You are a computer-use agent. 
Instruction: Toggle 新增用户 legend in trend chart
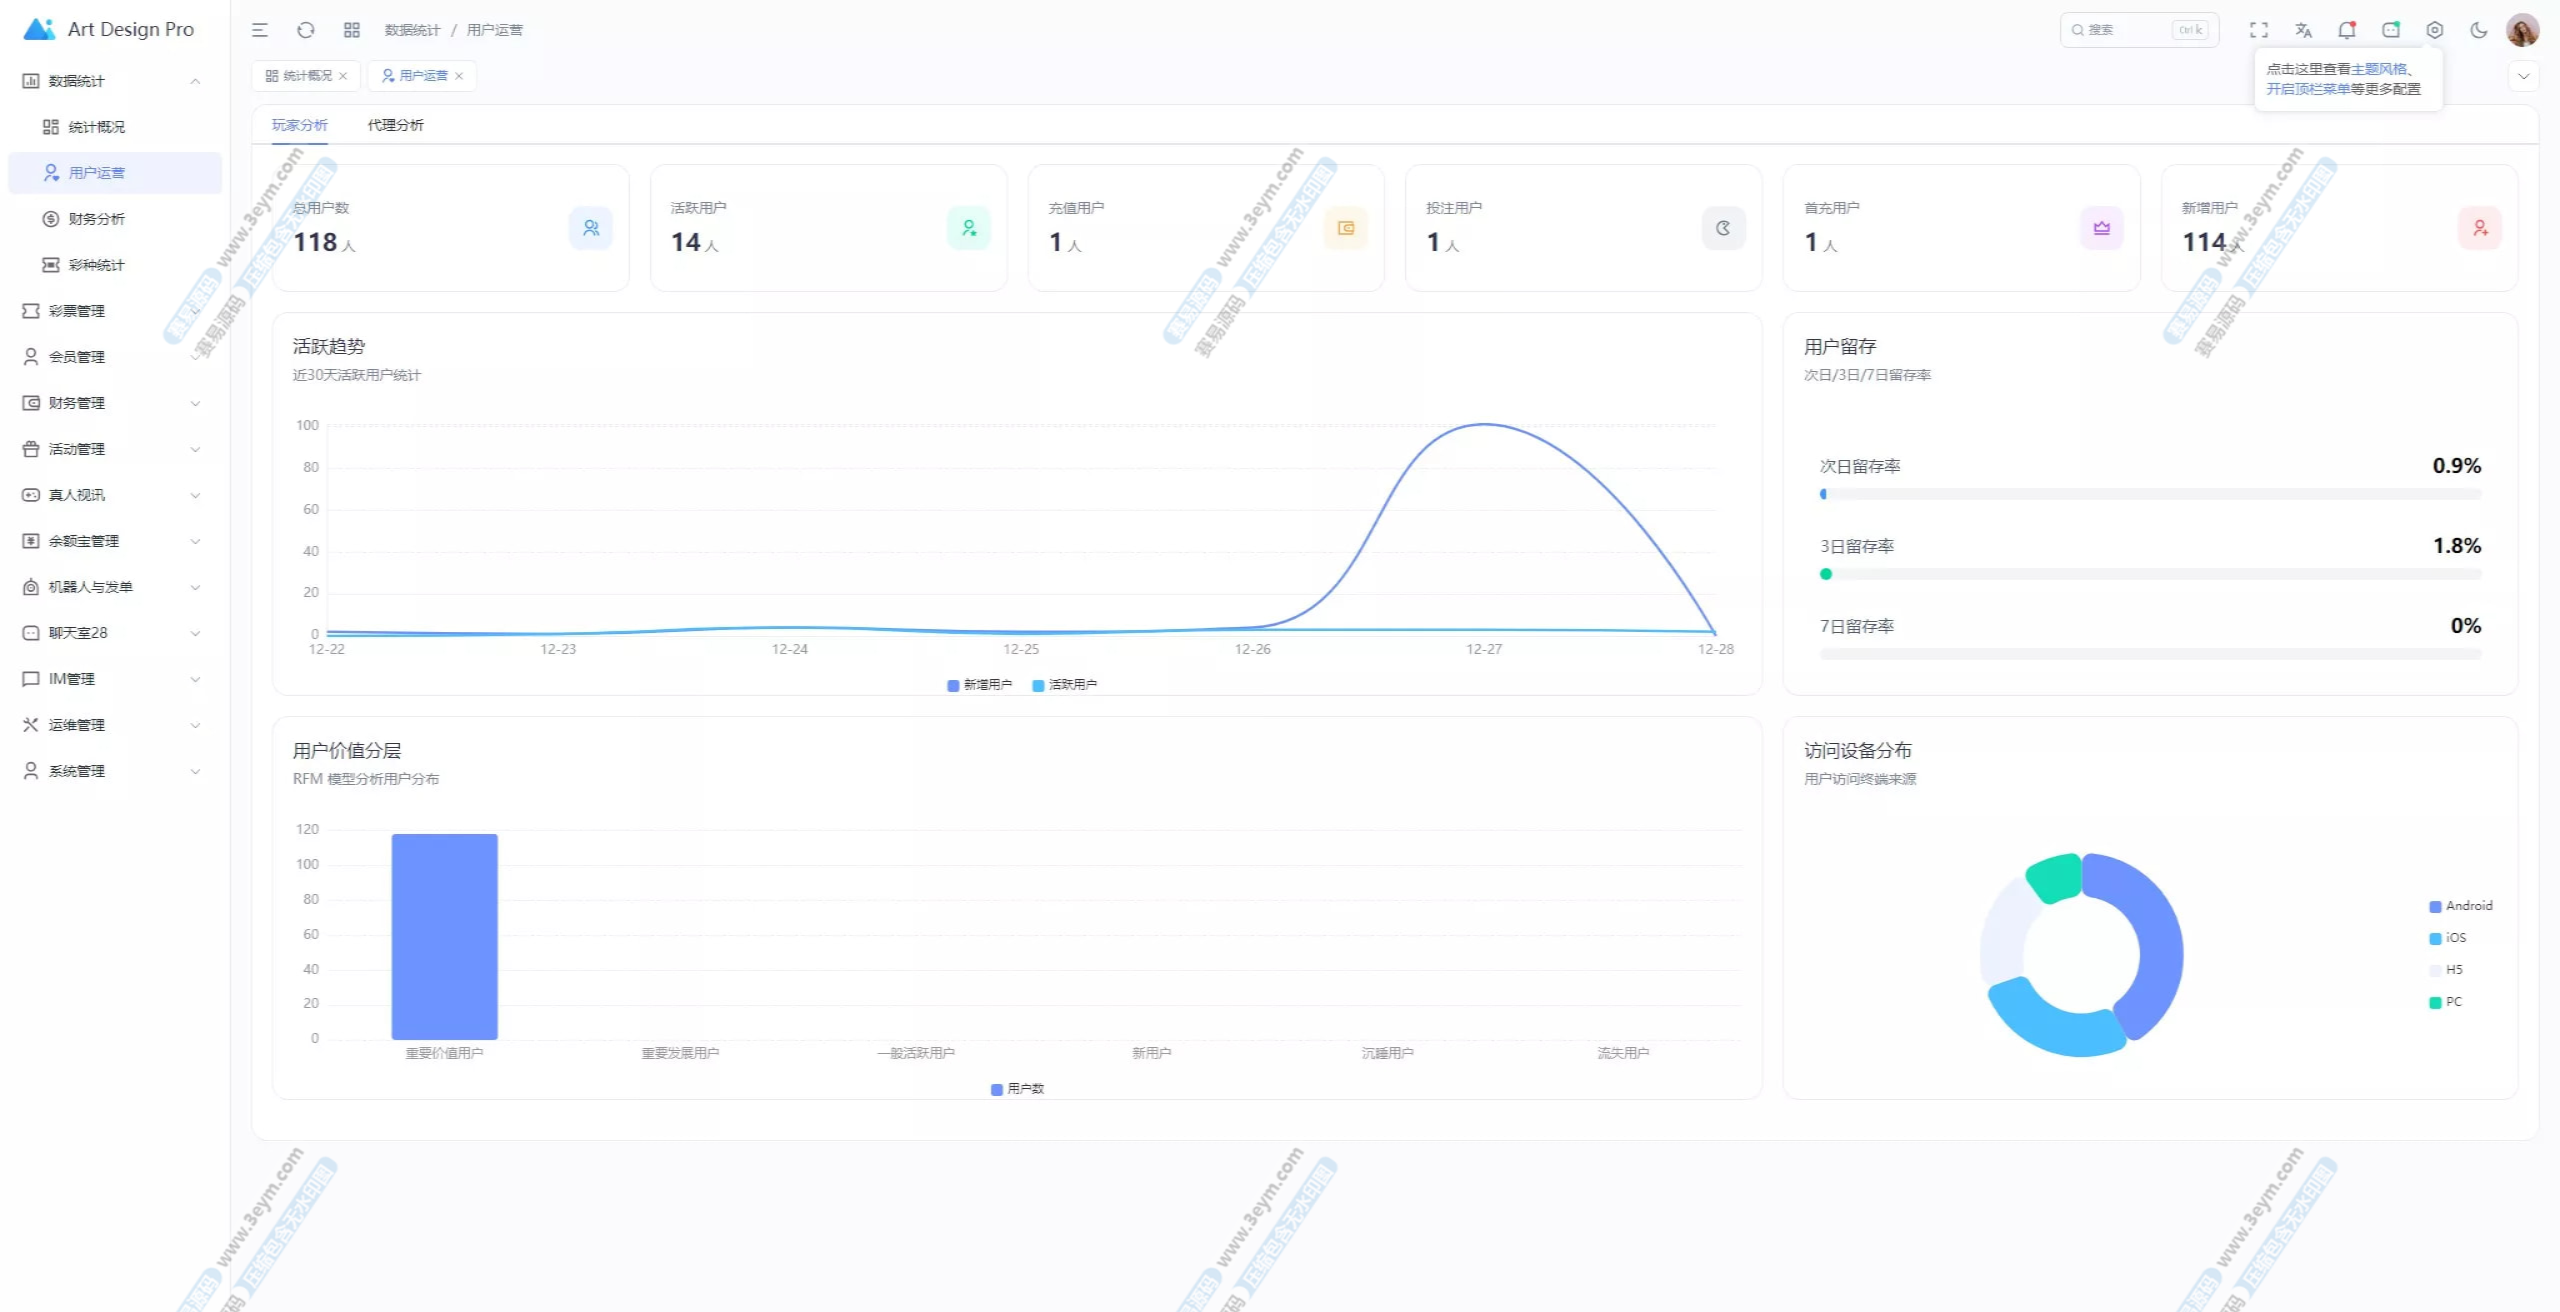979,685
